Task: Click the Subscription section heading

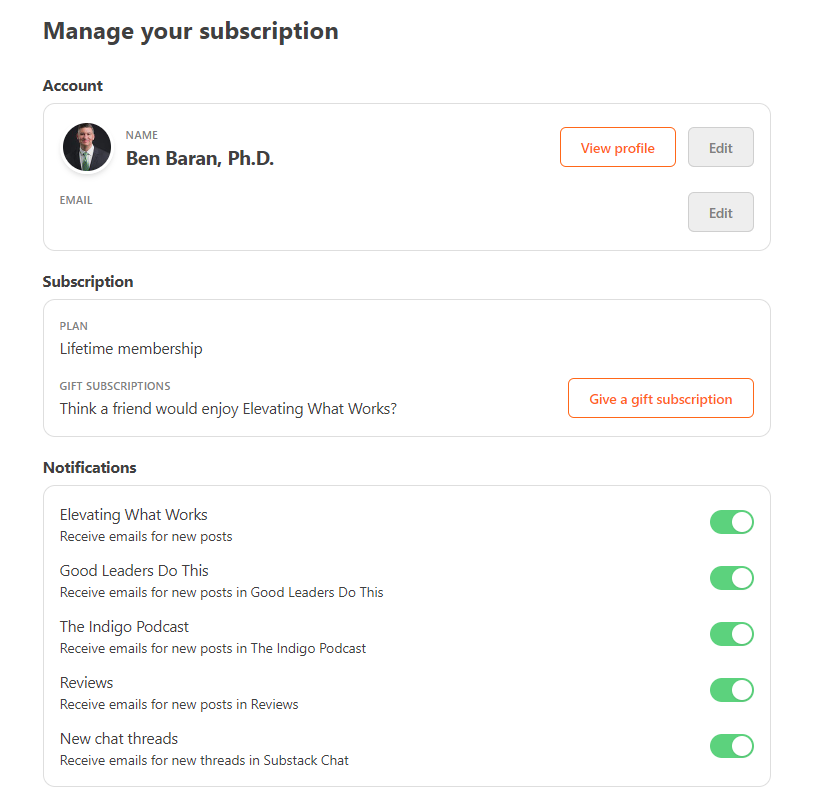Action: point(87,282)
